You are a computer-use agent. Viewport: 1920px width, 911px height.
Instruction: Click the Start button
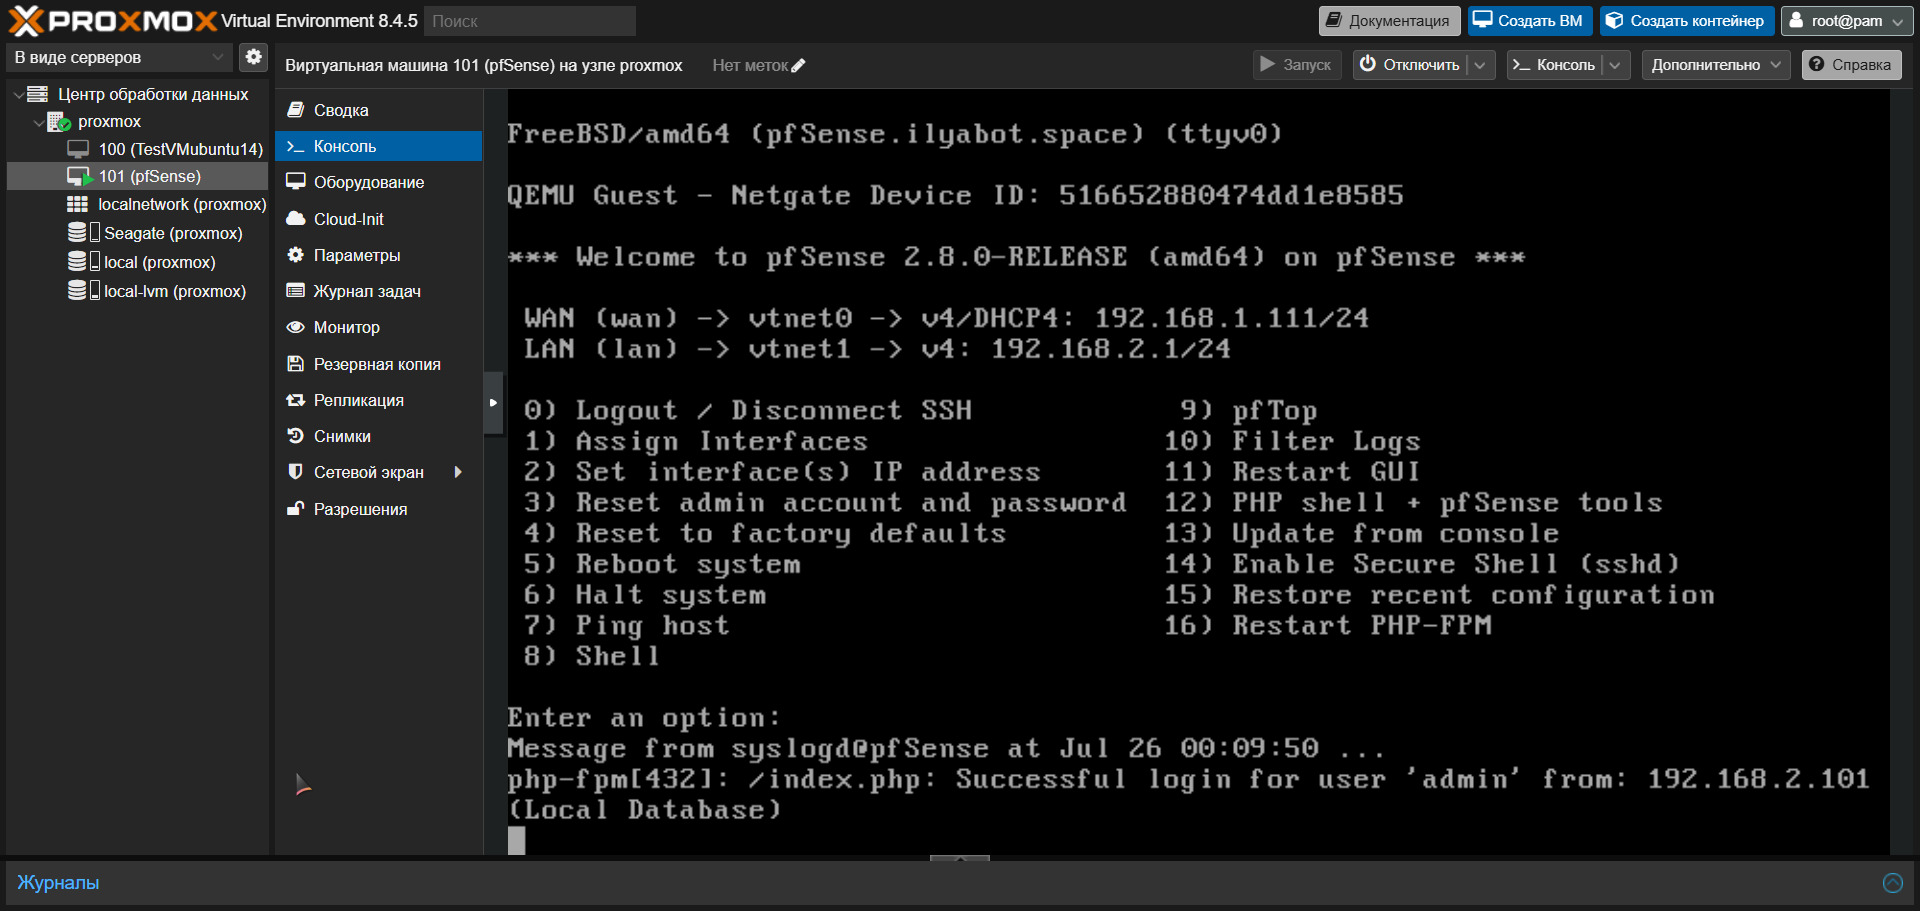tap(1296, 65)
